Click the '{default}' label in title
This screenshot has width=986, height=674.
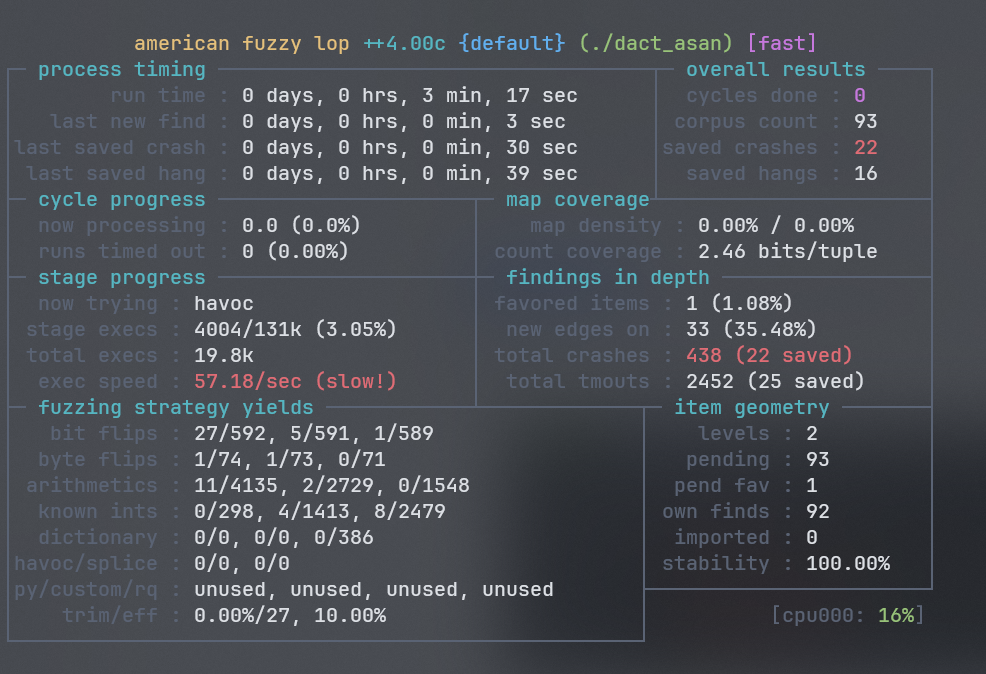point(512,43)
